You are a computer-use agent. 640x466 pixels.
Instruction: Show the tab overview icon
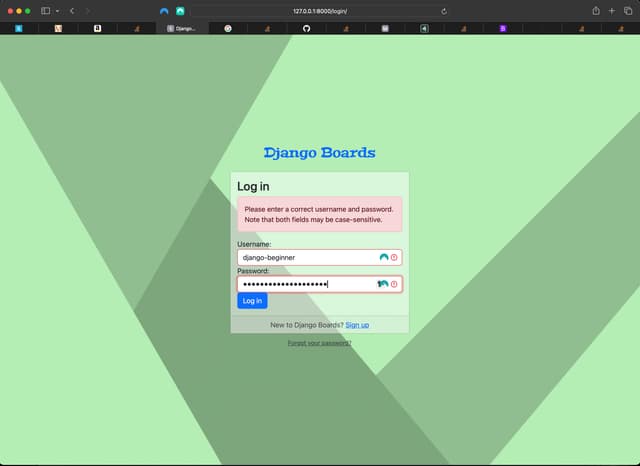tap(628, 11)
